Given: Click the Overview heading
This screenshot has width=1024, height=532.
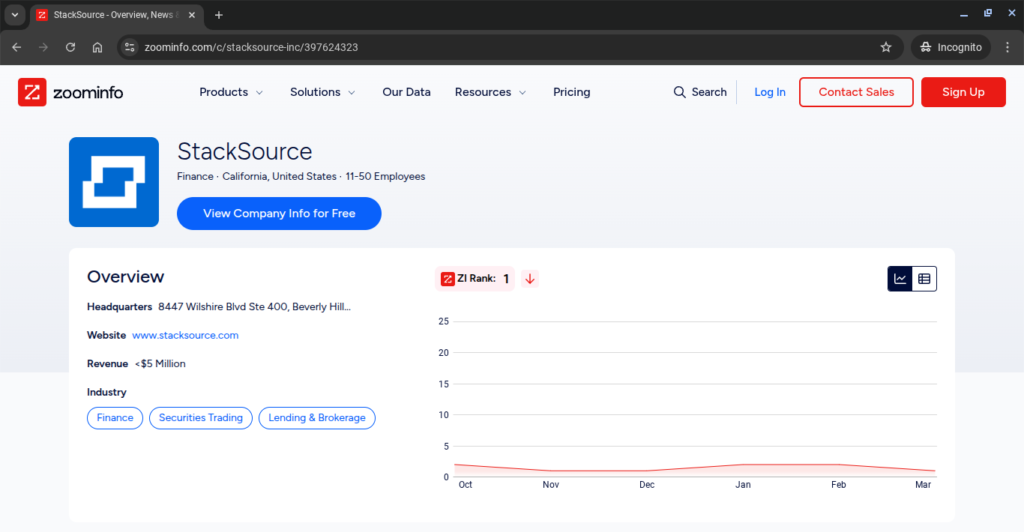Looking at the screenshot, I should [125, 277].
